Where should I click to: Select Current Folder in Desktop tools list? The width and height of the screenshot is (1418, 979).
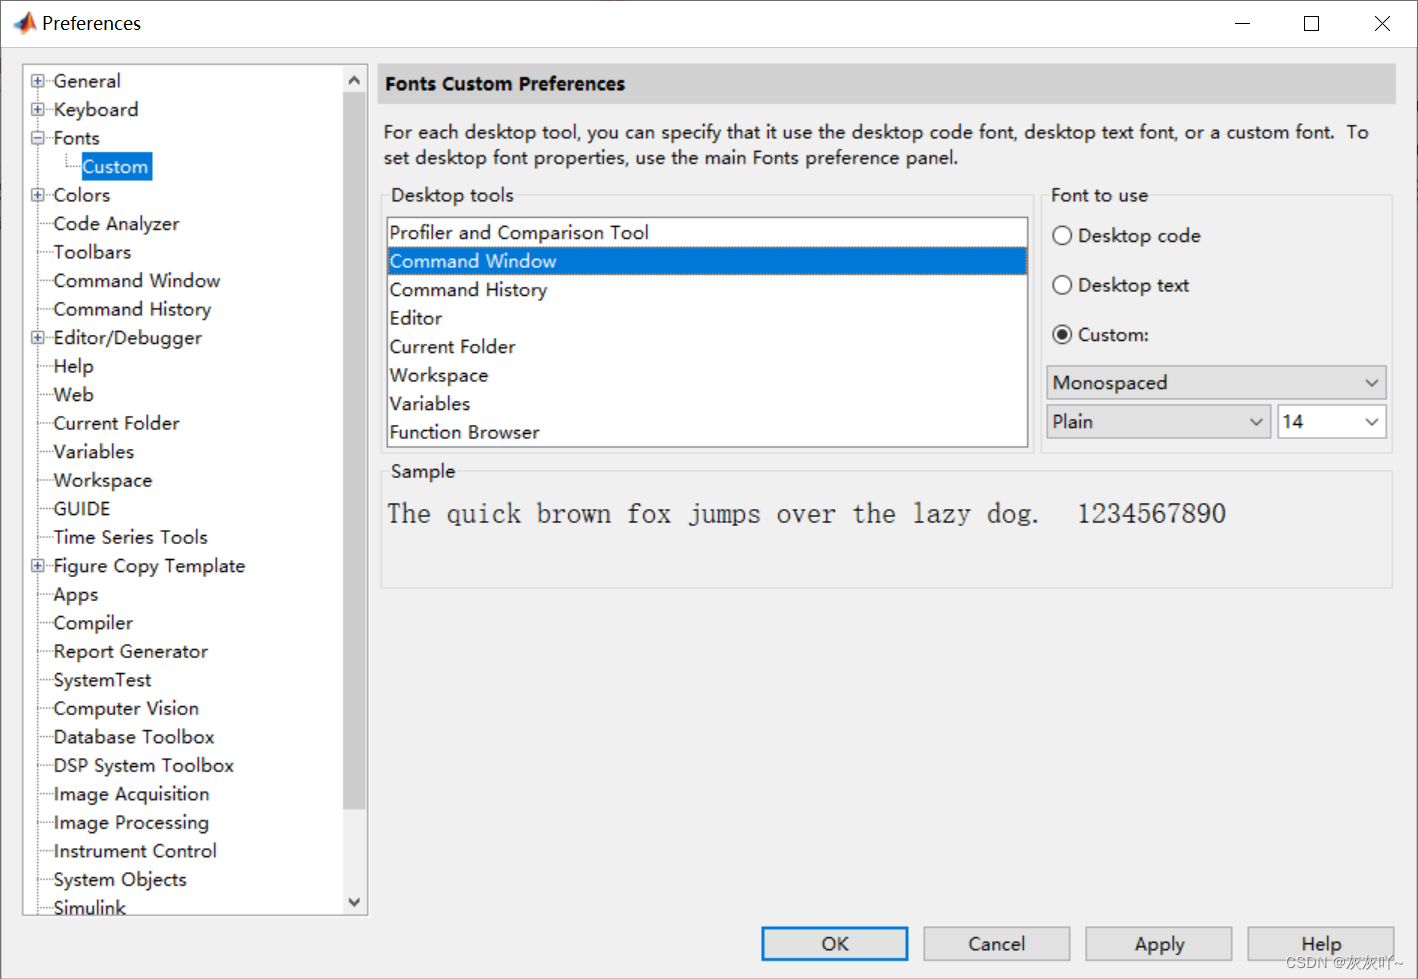pyautogui.click(x=707, y=347)
